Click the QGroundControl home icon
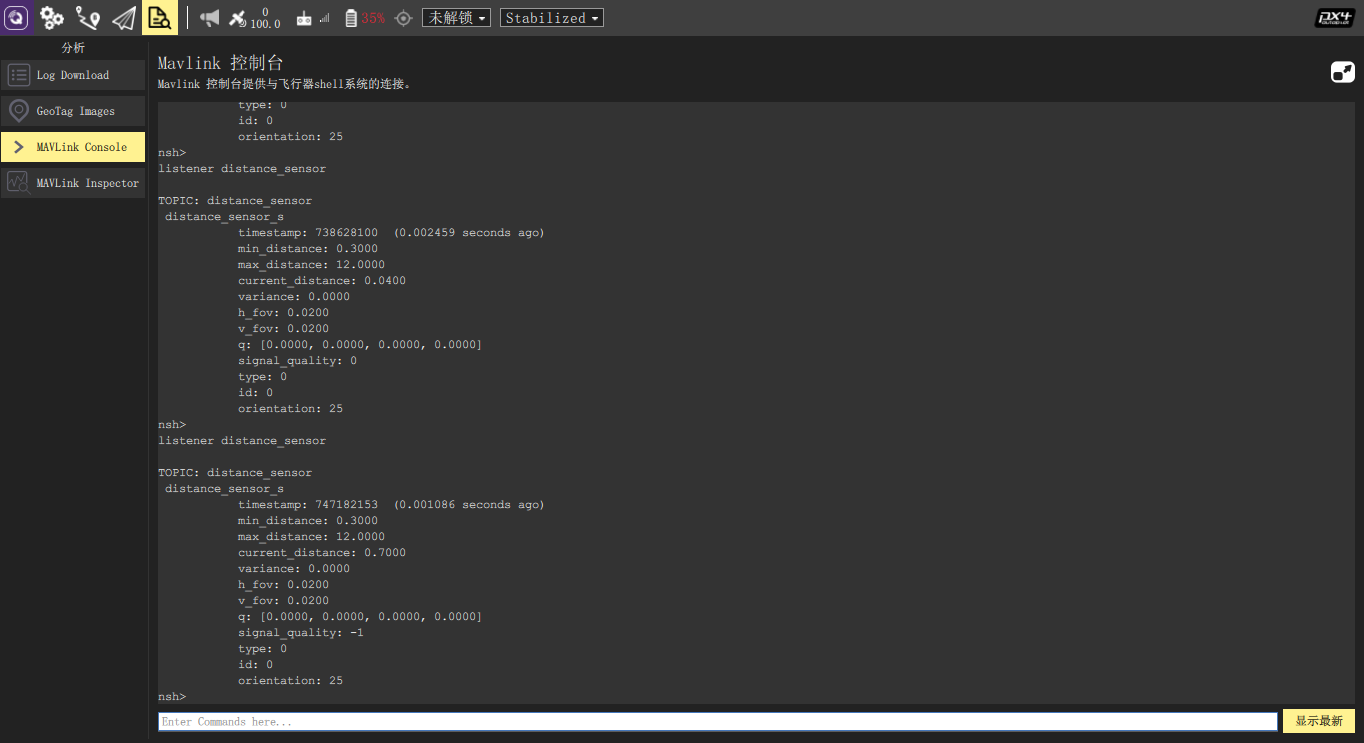The image size is (1364, 743). coord(16,17)
